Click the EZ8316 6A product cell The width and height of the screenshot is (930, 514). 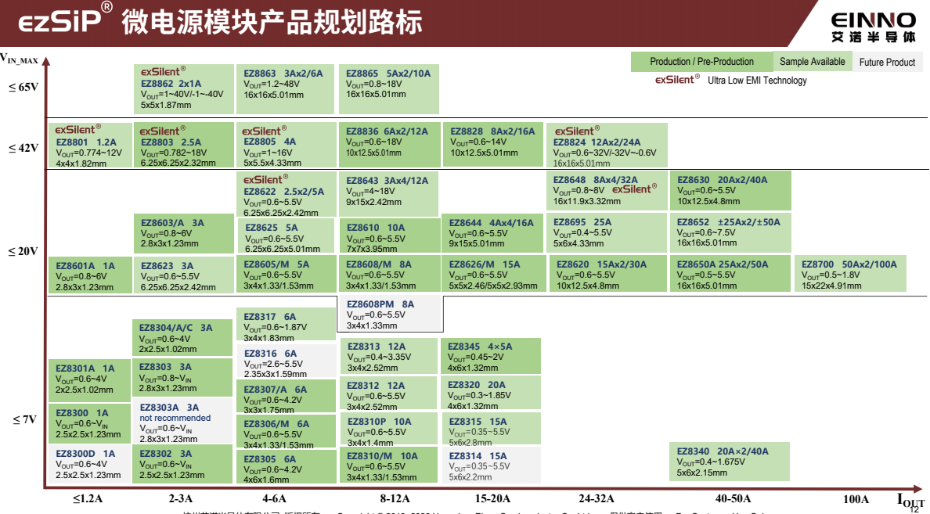pos(286,361)
